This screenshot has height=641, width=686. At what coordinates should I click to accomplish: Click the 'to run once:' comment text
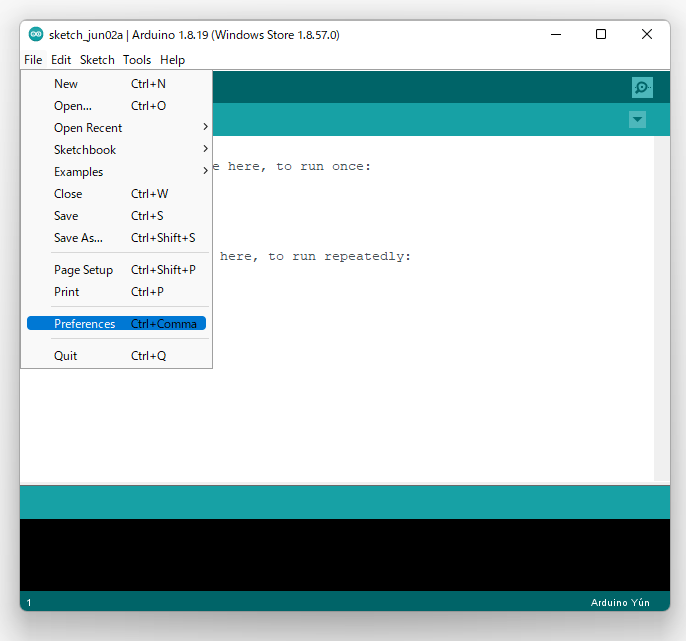point(323,167)
